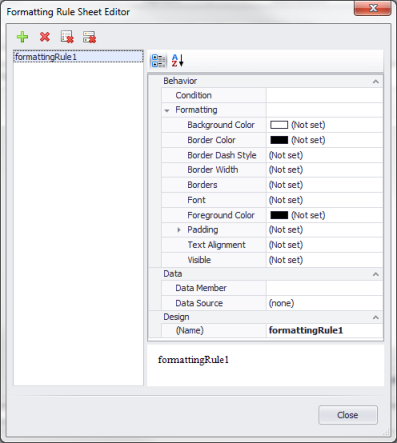
Task: Select the Border Dash Style label
Action: click(222, 155)
